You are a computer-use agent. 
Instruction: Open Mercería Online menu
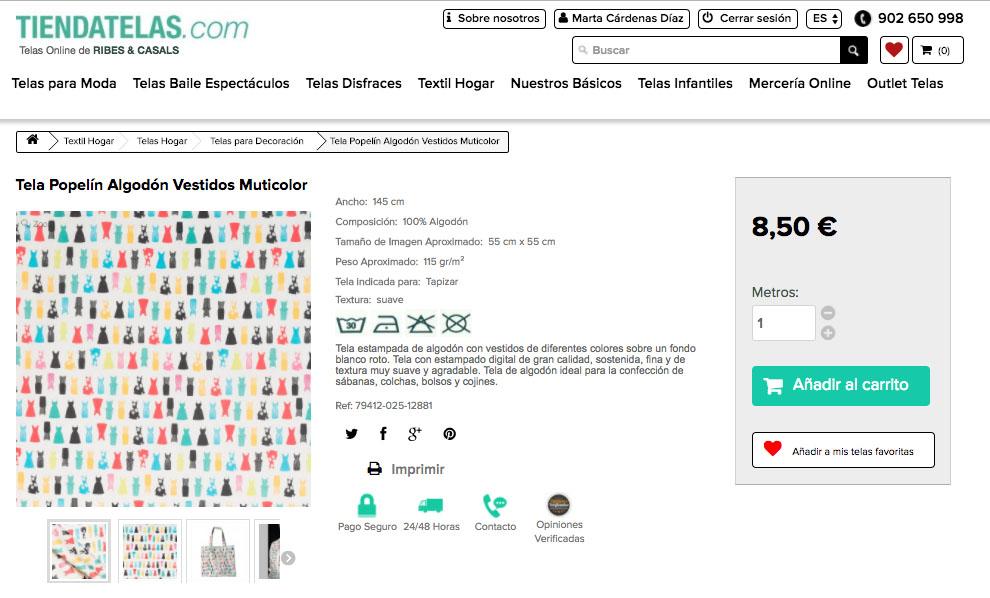799,83
